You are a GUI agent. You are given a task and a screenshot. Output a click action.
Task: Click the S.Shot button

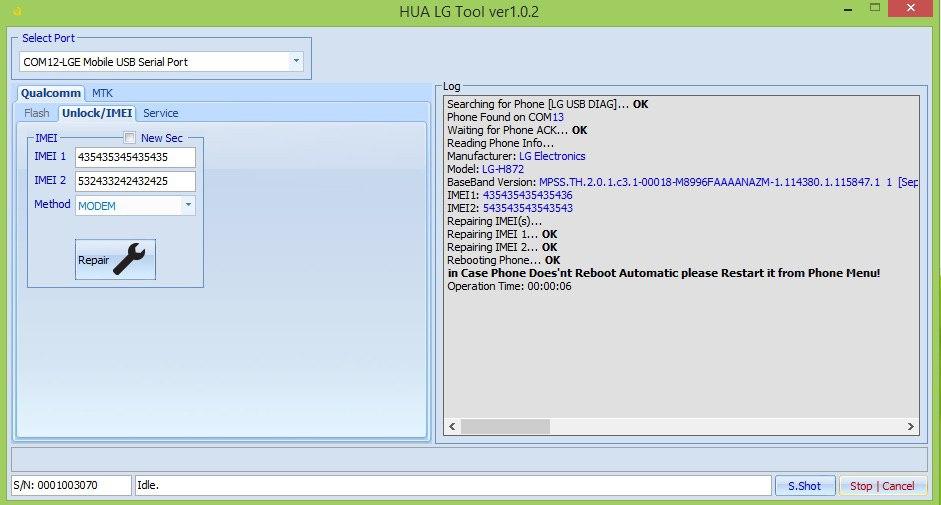[805, 486]
